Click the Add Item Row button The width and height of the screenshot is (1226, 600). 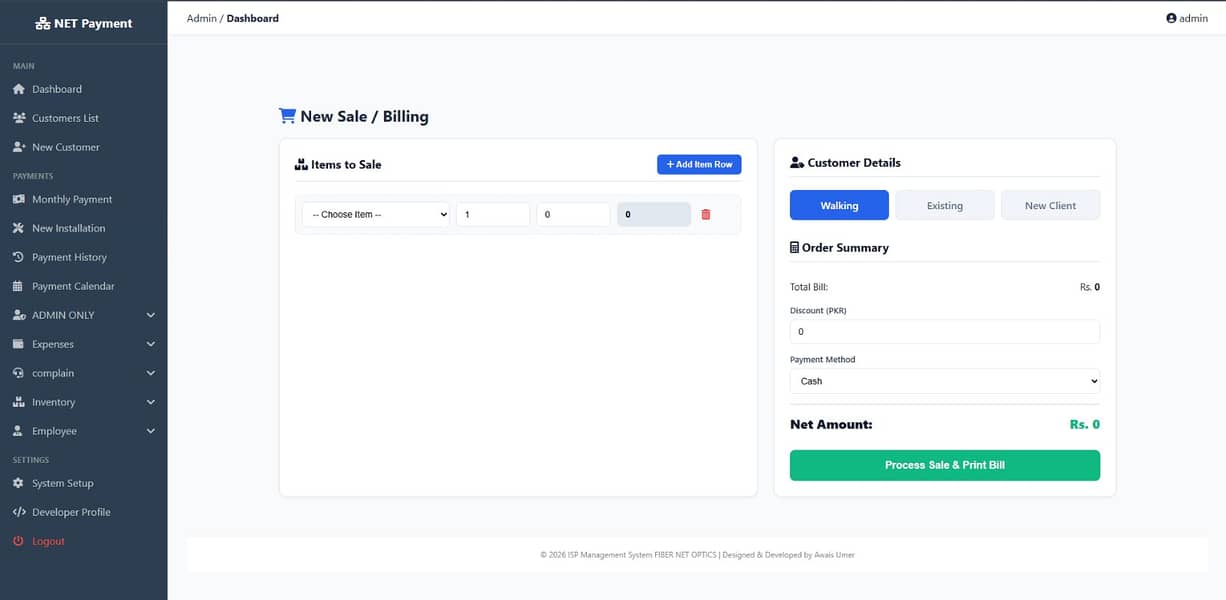coord(699,164)
